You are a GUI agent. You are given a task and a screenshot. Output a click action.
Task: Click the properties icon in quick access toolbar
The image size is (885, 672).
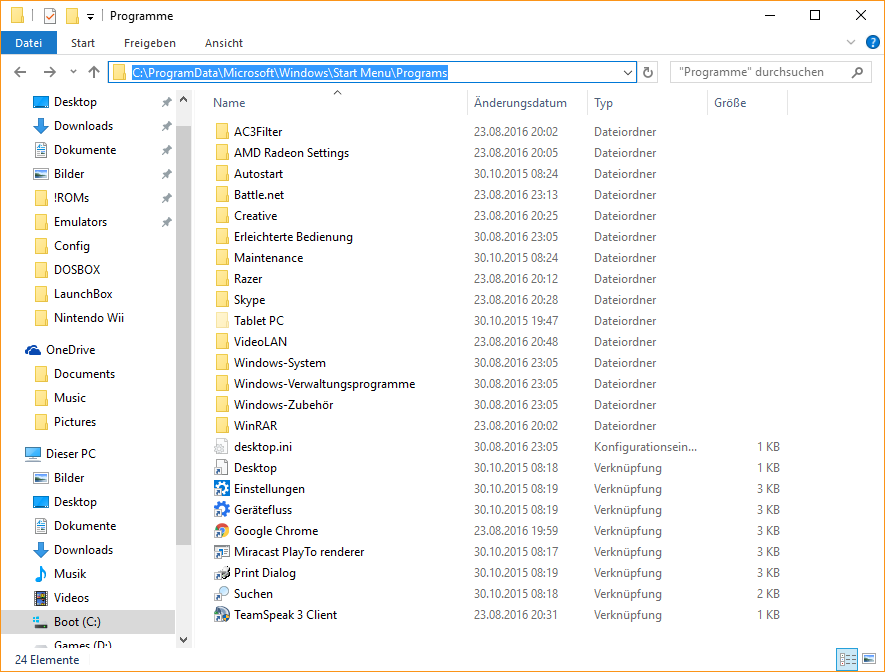(50, 16)
